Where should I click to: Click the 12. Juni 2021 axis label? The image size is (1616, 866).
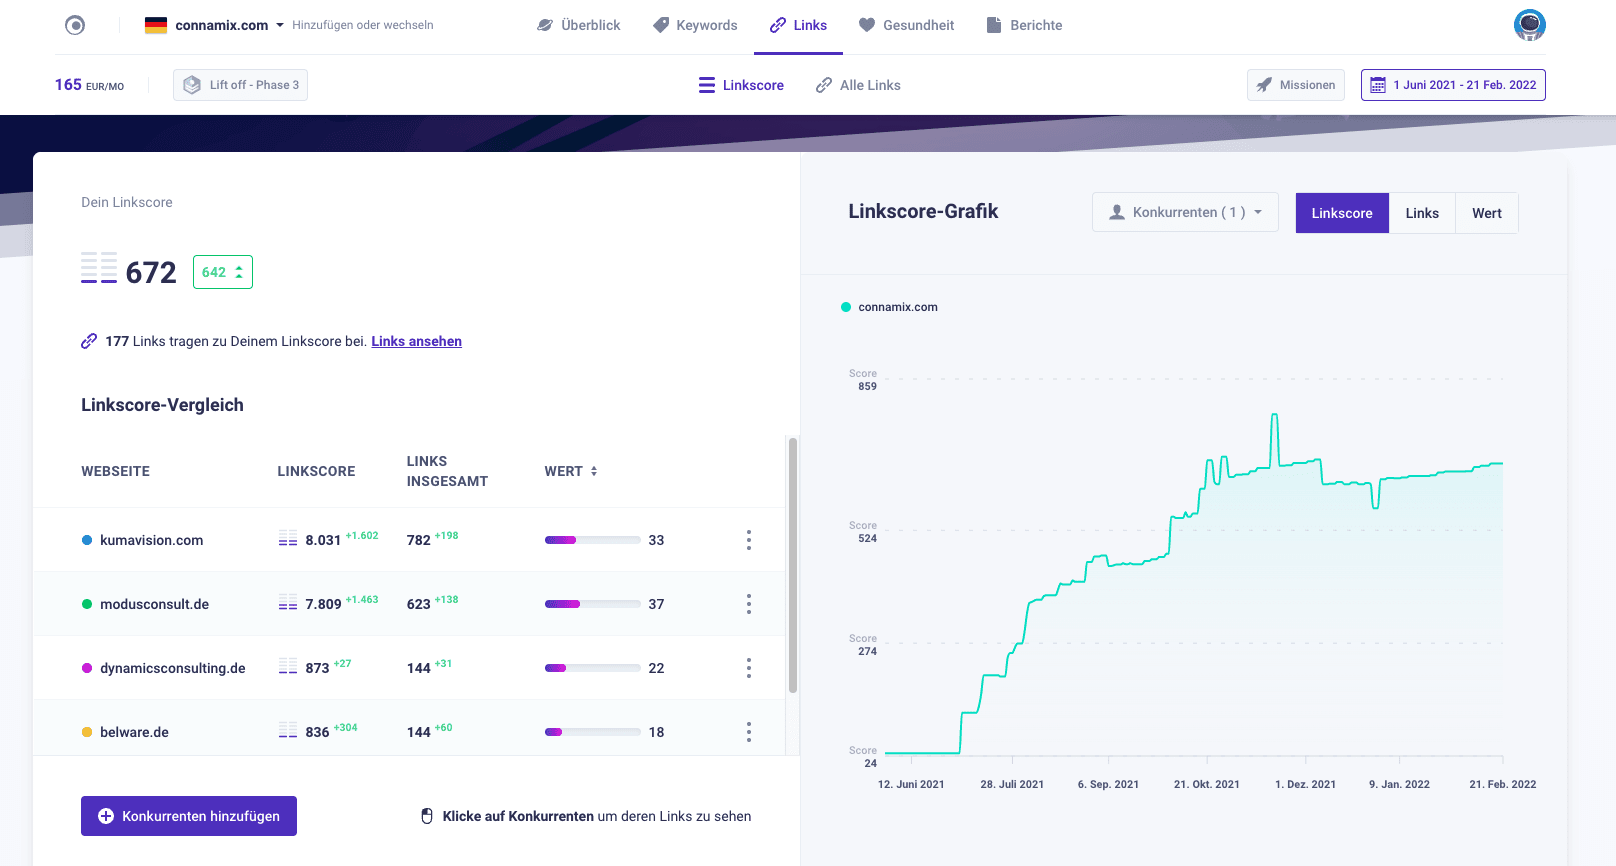[x=911, y=784]
